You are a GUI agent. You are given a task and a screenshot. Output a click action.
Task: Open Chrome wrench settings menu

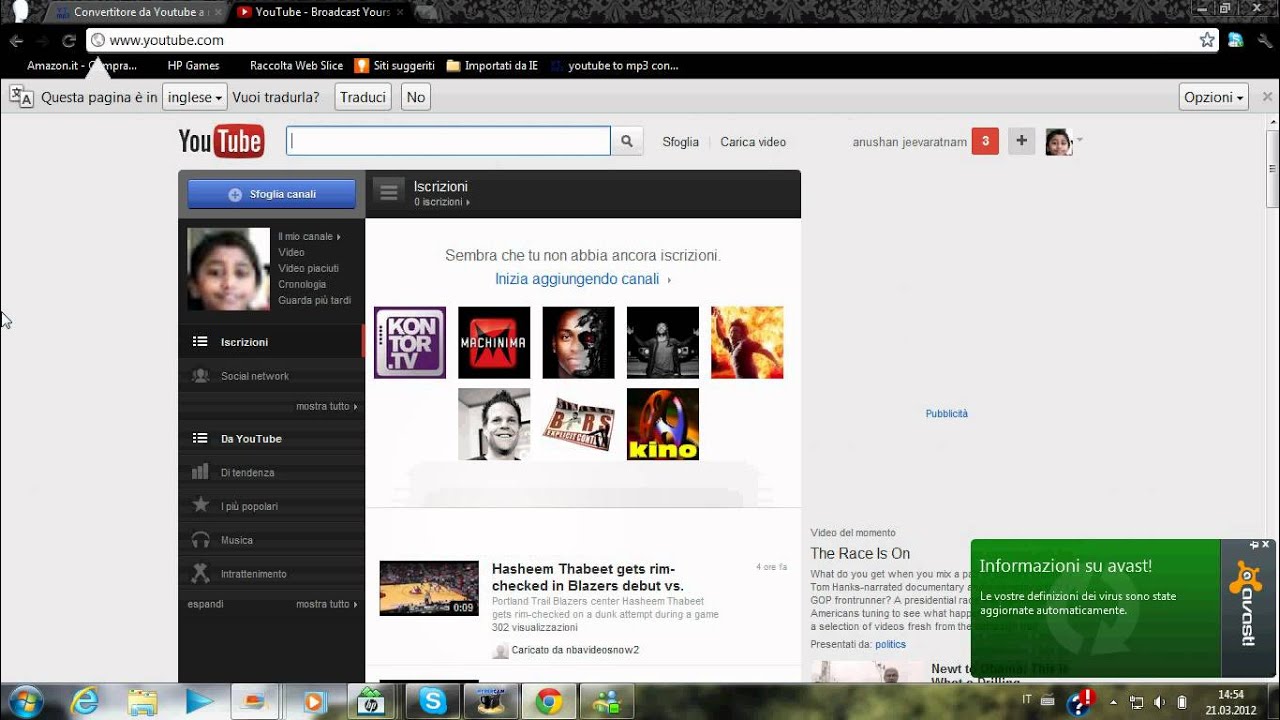pyautogui.click(x=1263, y=40)
